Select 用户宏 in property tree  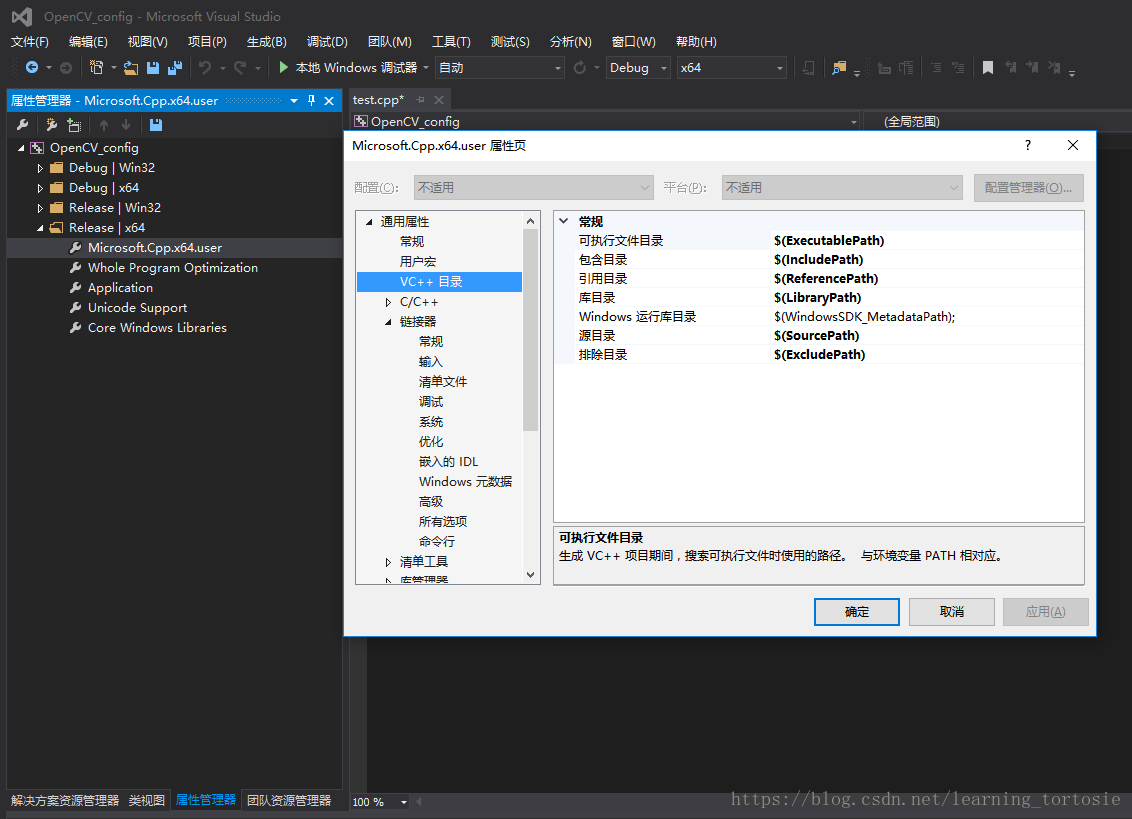click(418, 261)
